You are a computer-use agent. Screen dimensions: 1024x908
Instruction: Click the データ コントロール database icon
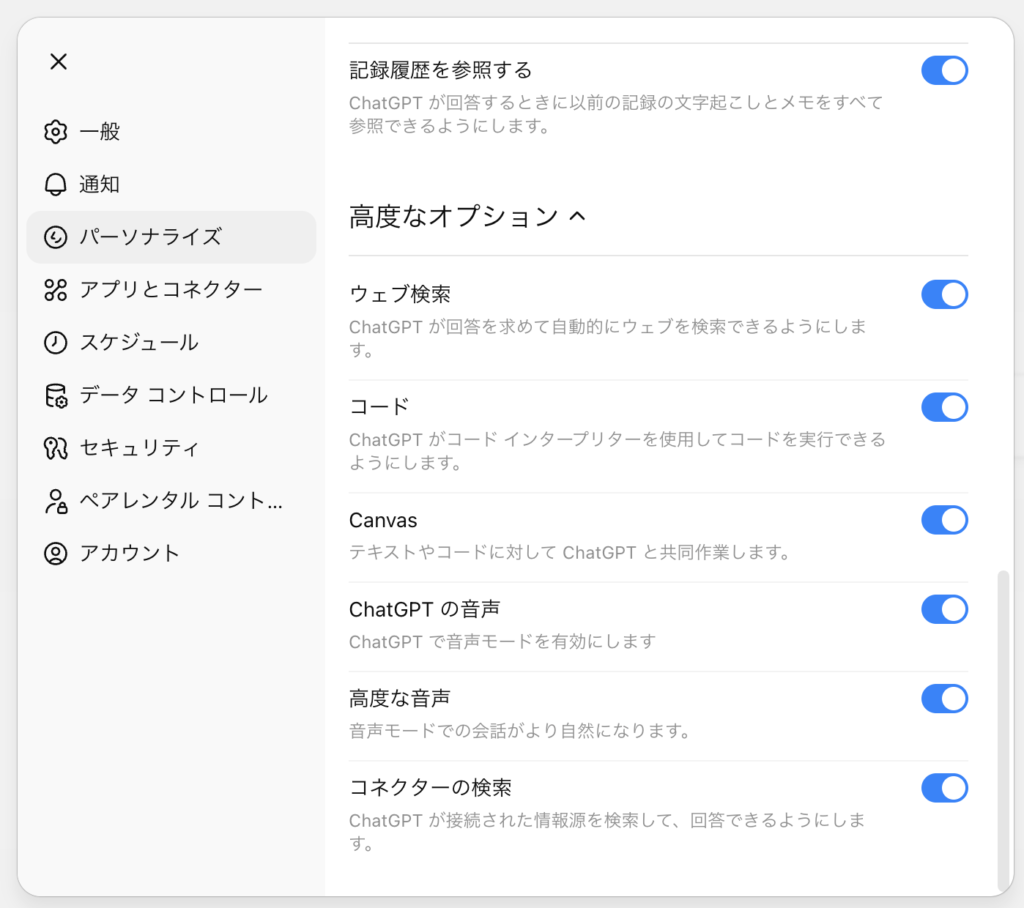tap(56, 395)
